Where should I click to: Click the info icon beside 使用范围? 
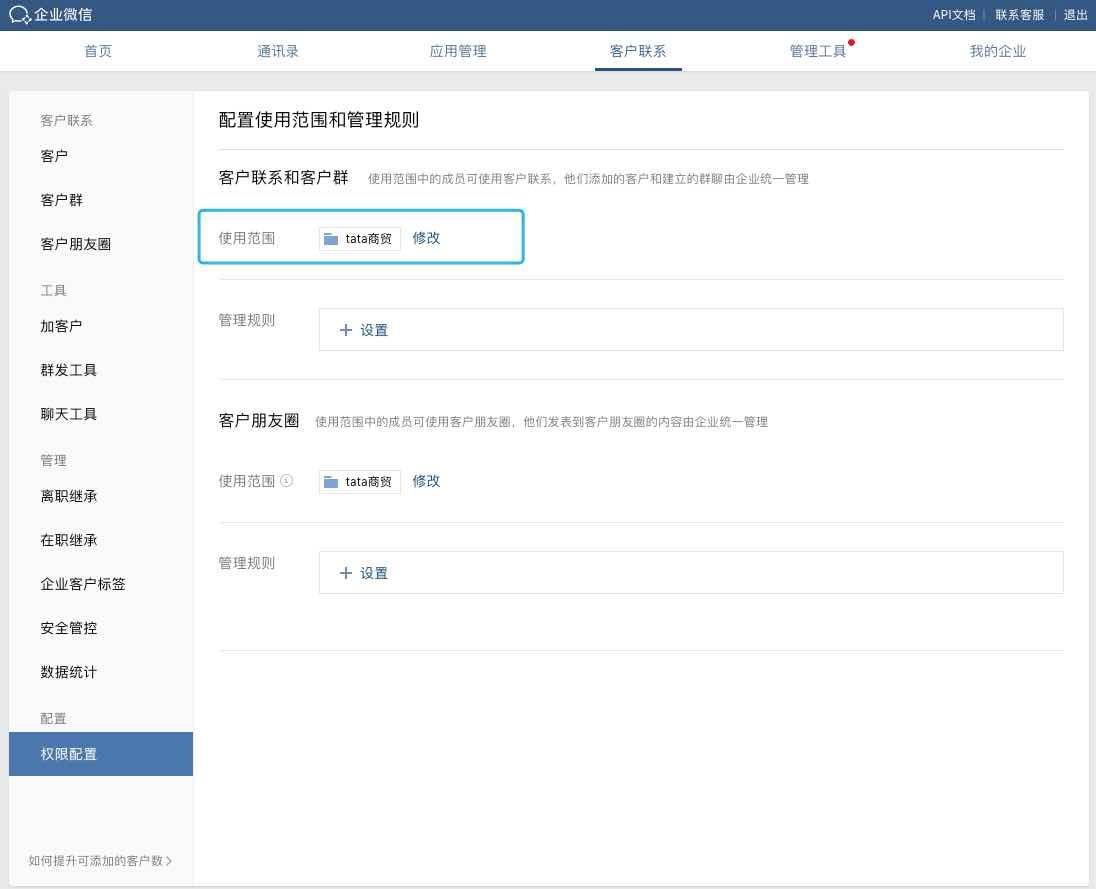[287, 481]
